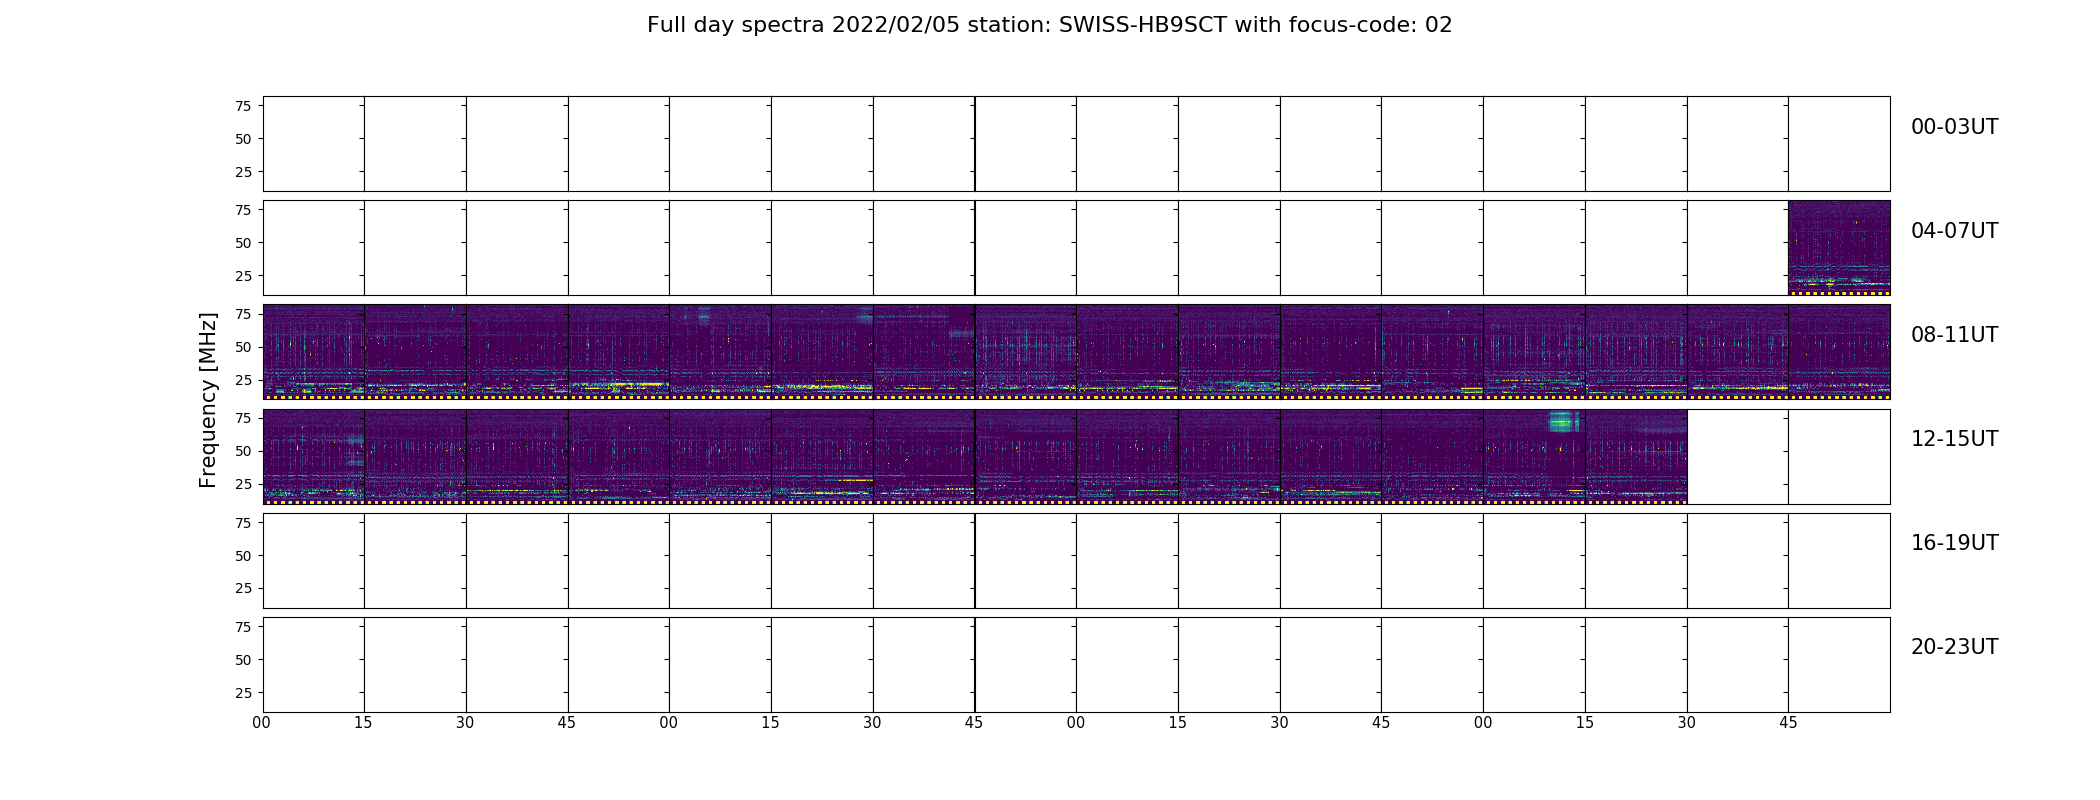Viewport: 2100px width, 800px height.
Task: Open the first spectrogram panel of the 08-11UT row
Action: click(314, 352)
